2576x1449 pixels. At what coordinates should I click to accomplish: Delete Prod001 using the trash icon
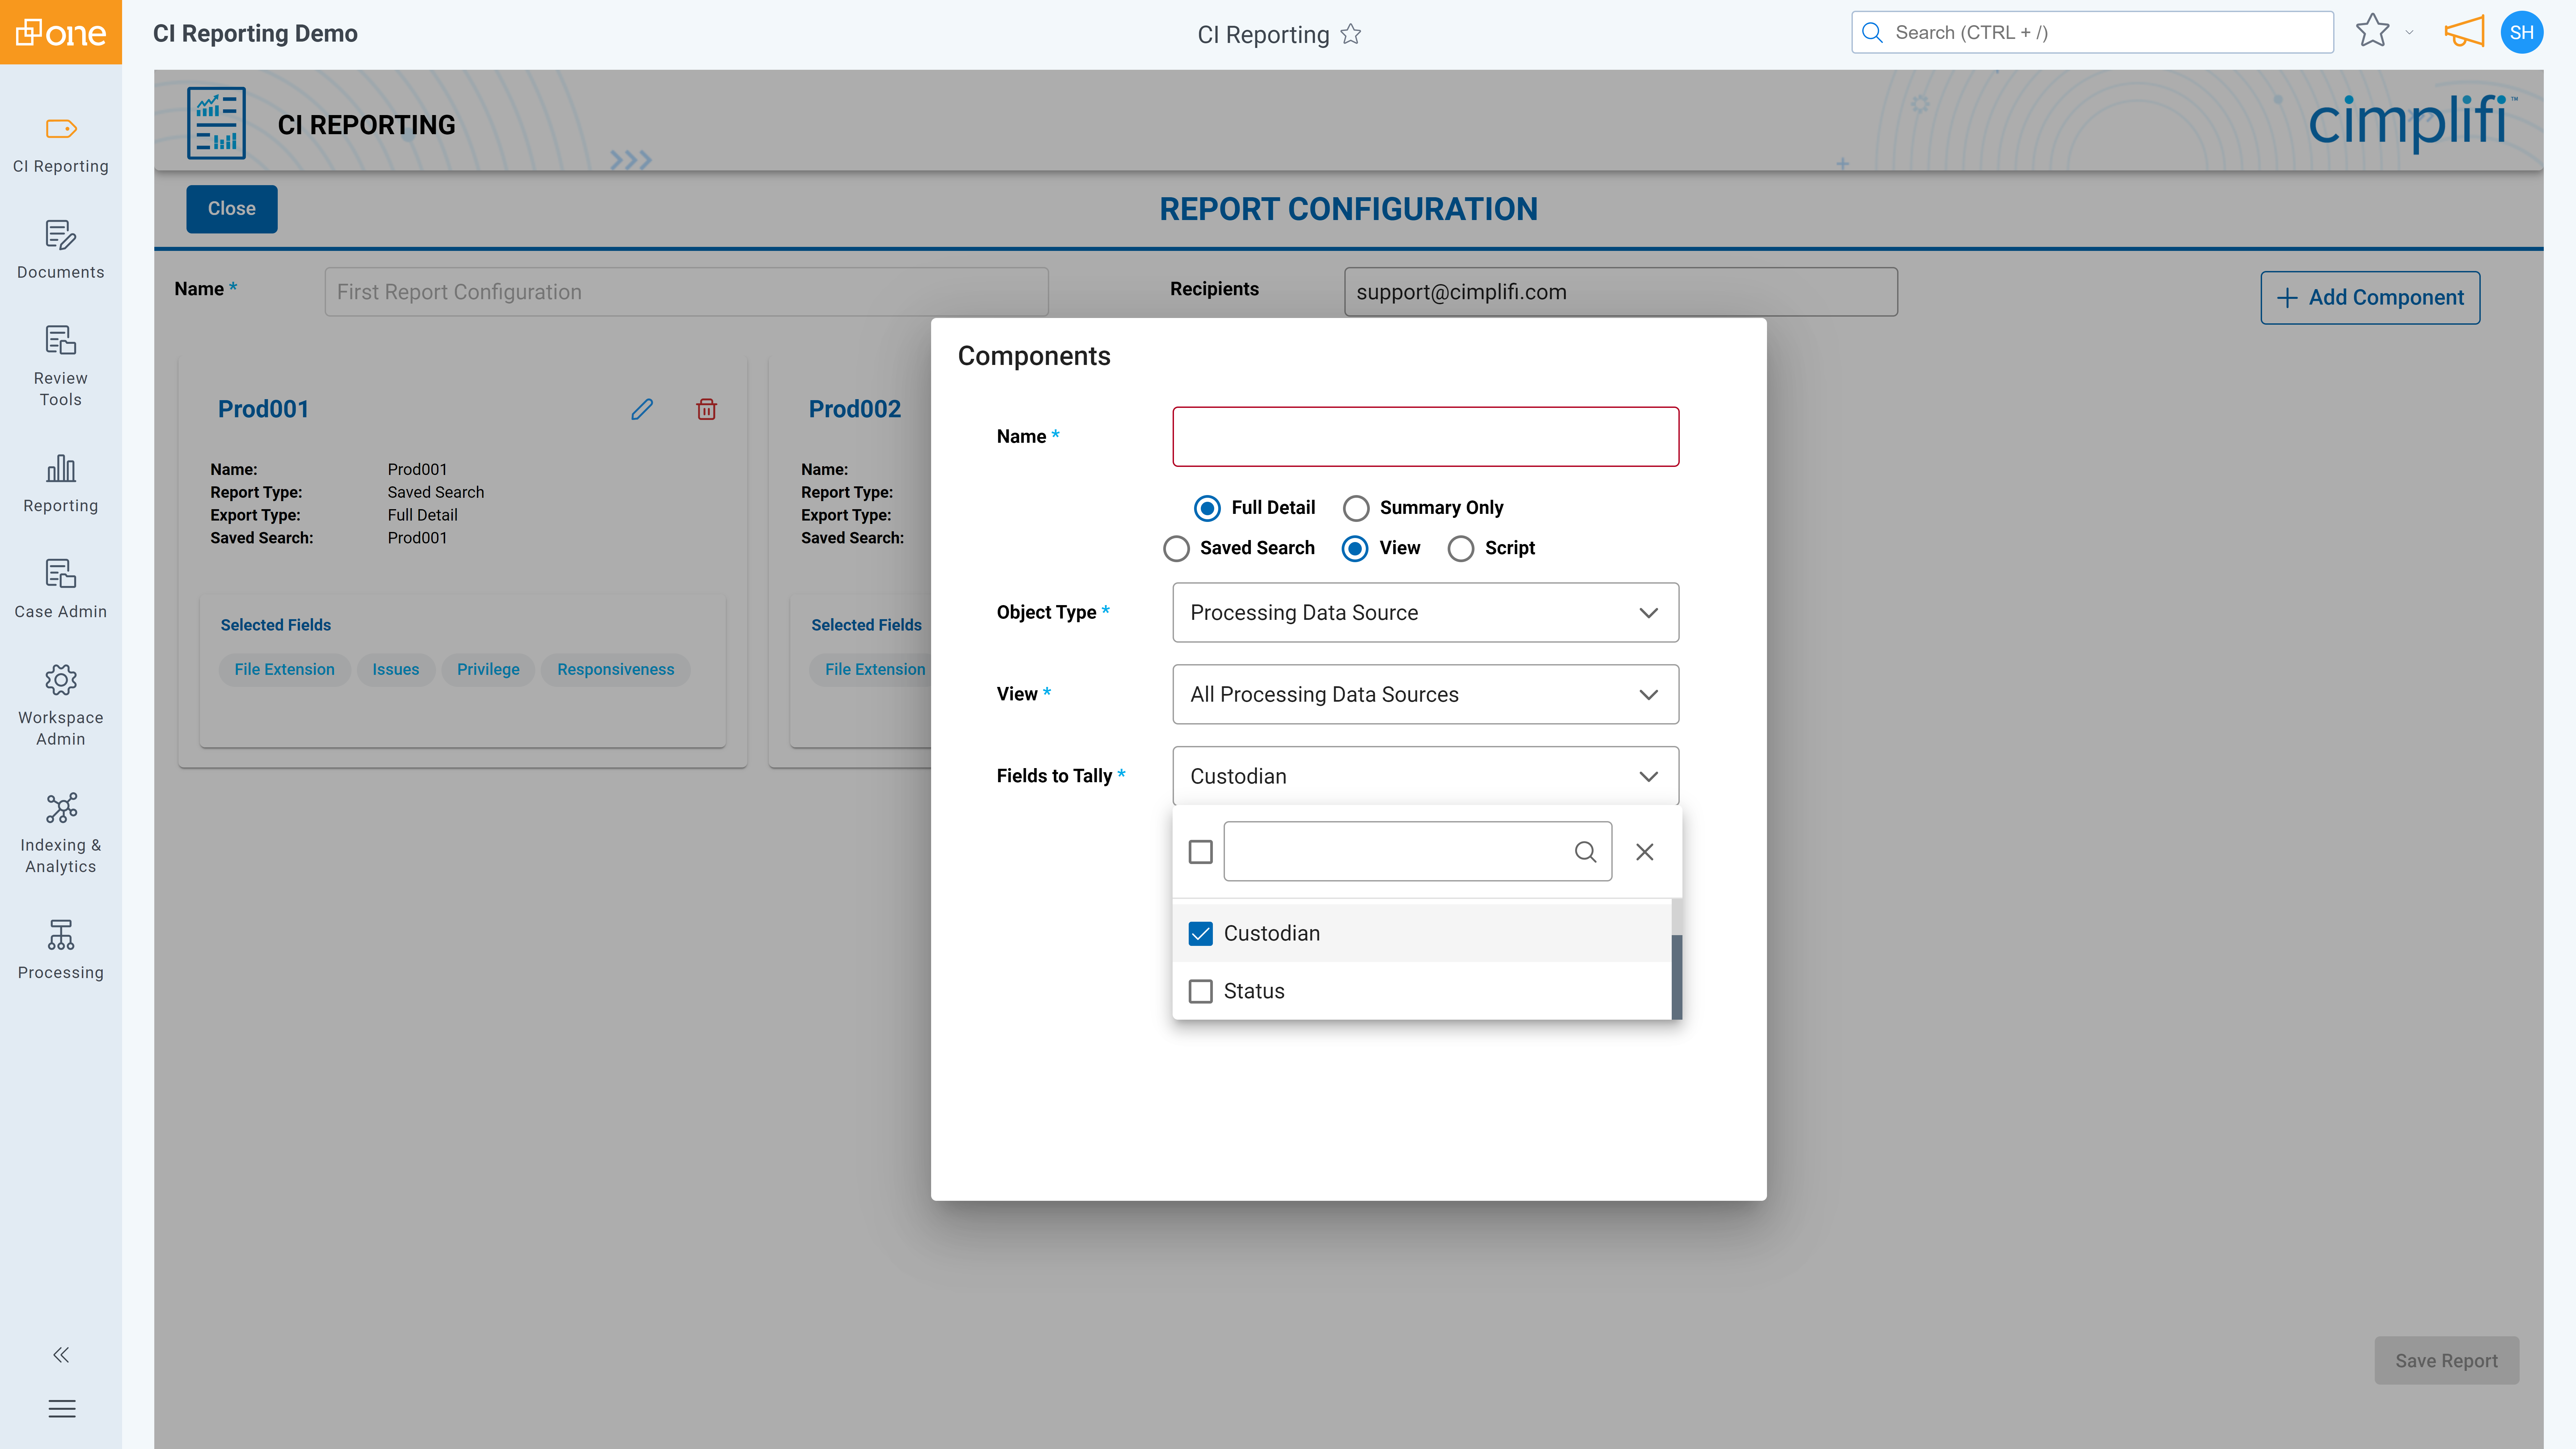(706, 409)
